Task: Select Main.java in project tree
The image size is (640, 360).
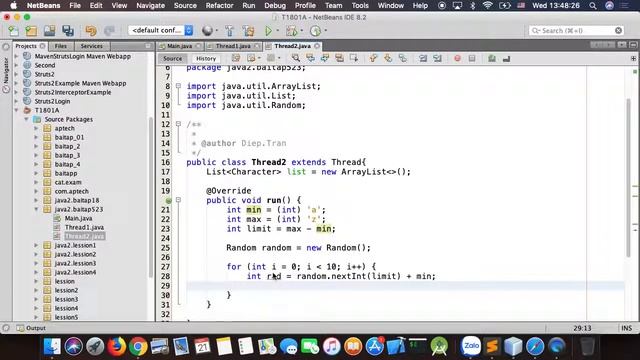Action: pyautogui.click(x=78, y=218)
